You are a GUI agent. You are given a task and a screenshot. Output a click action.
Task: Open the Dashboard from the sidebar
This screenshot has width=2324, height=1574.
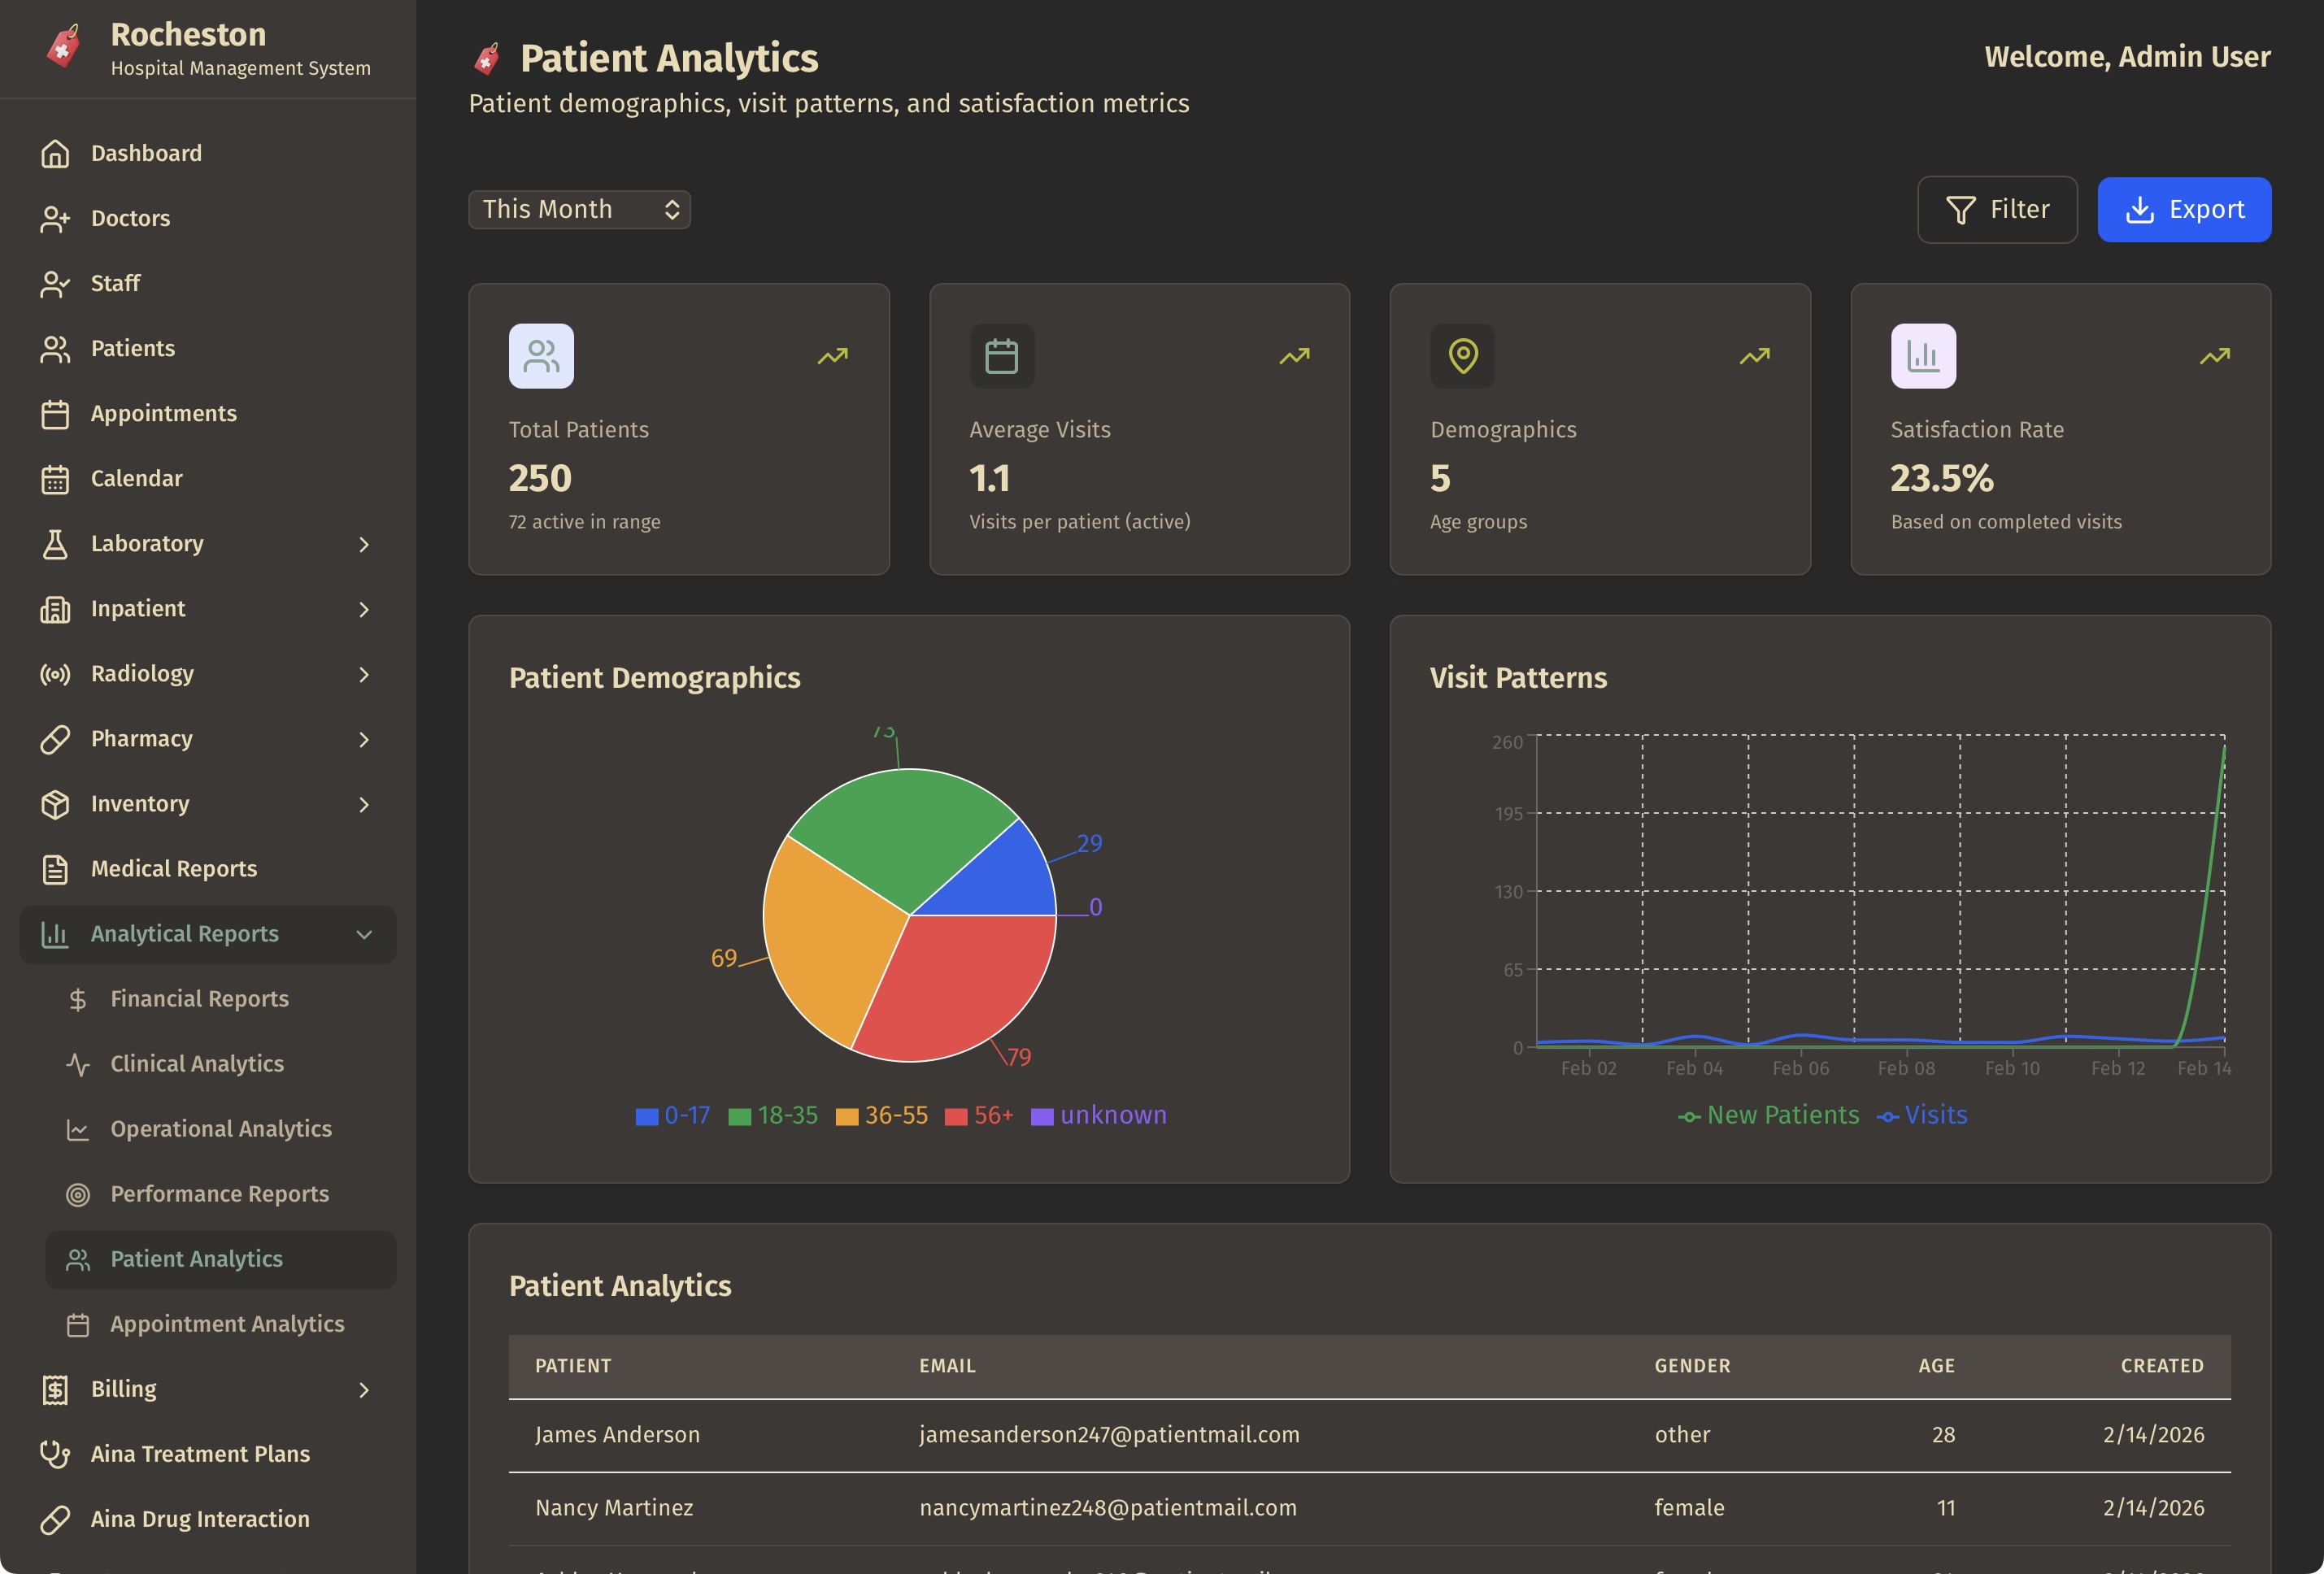pyautogui.click(x=146, y=153)
